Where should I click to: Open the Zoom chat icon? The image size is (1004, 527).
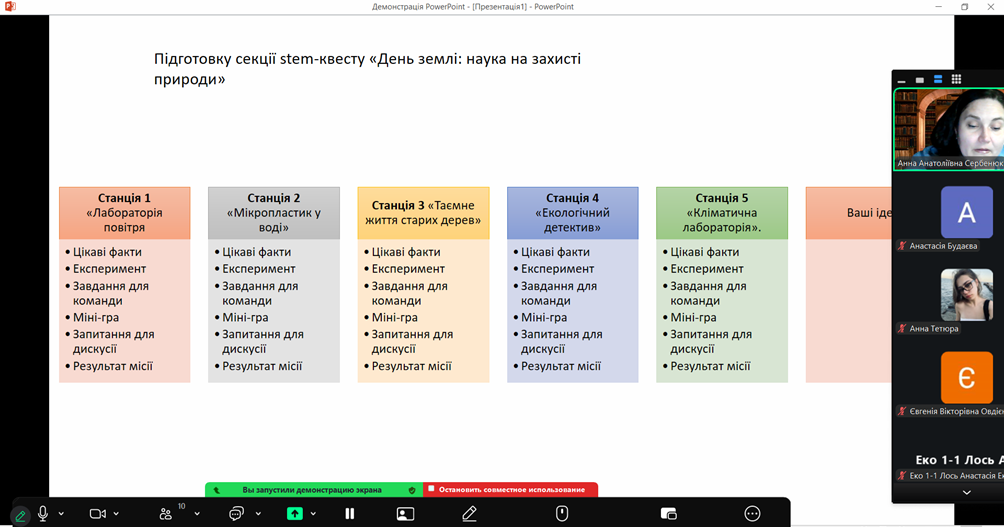pyautogui.click(x=236, y=514)
